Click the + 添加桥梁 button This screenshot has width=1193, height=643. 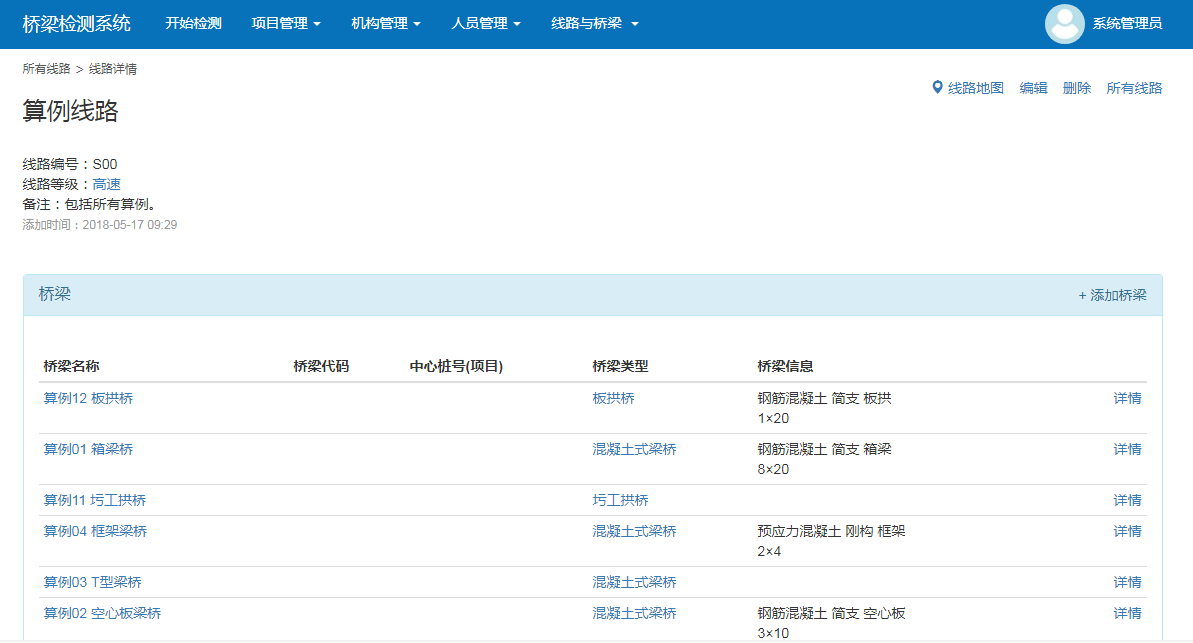(1112, 295)
